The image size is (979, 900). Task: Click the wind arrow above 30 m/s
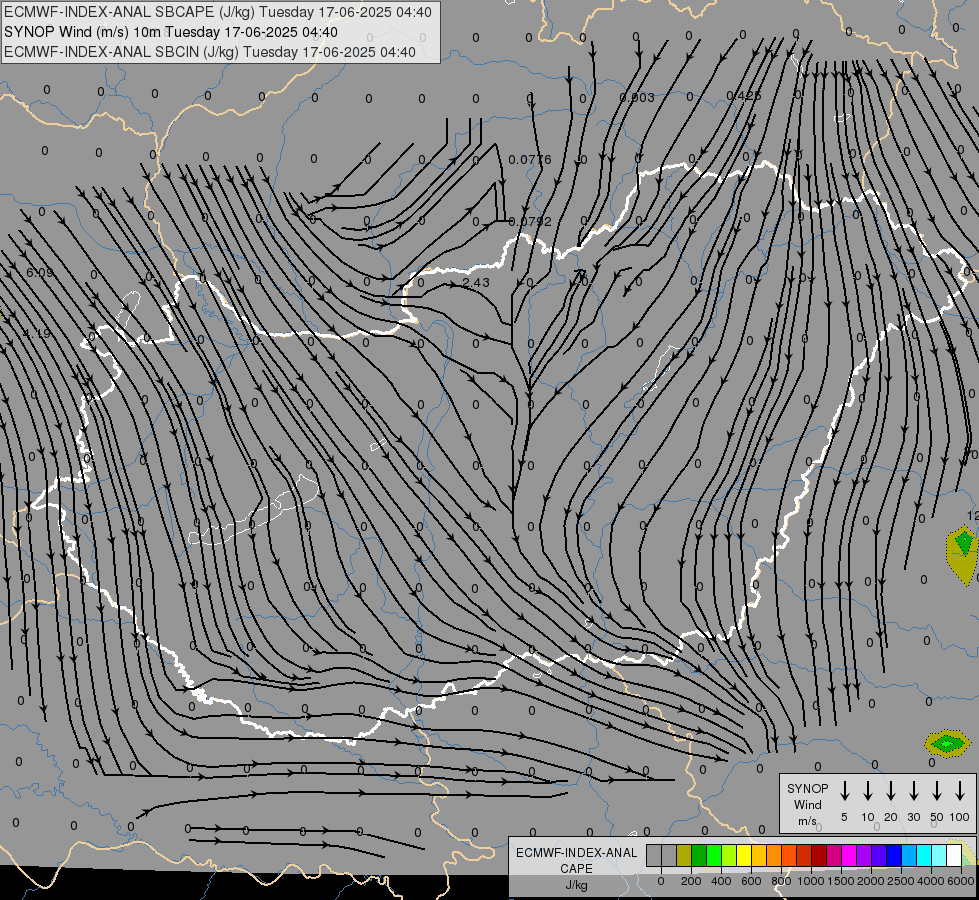[914, 791]
